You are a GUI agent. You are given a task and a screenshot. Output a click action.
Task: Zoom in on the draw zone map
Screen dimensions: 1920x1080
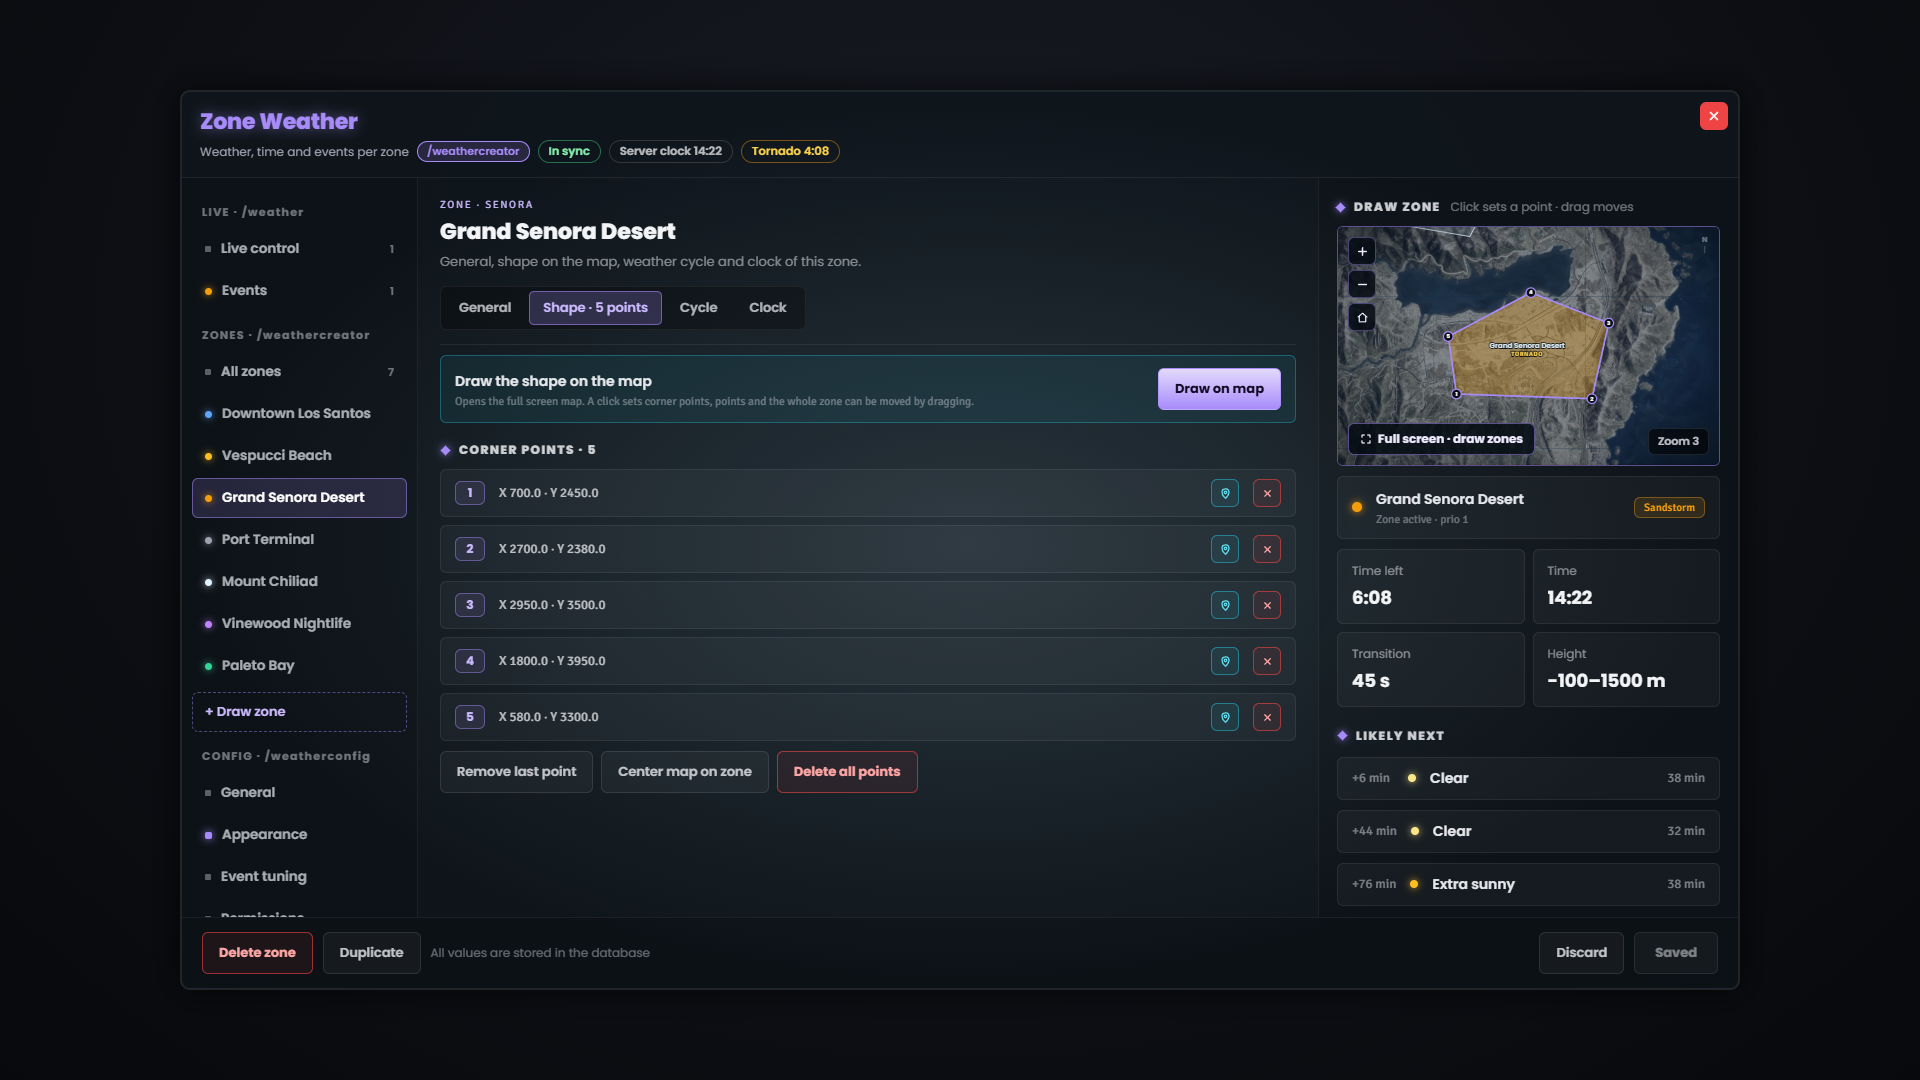[x=1362, y=251]
